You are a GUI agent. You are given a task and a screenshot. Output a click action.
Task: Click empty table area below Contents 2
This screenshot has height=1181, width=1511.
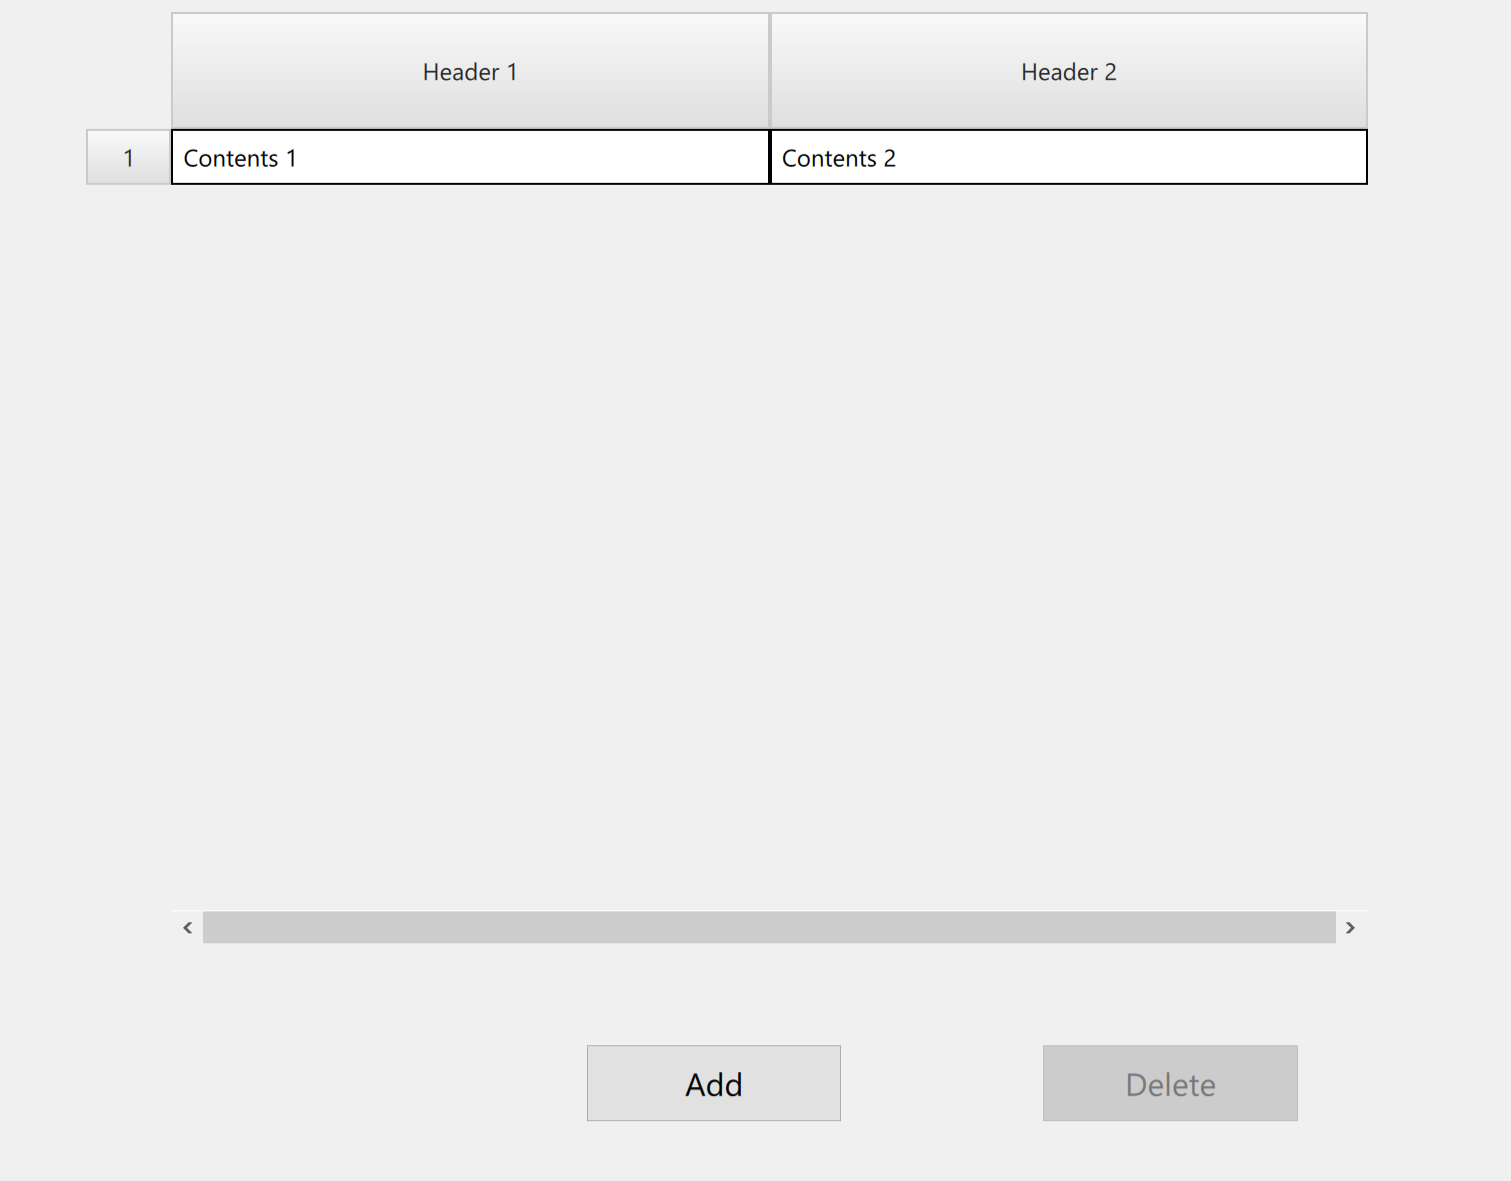pos(1068,500)
